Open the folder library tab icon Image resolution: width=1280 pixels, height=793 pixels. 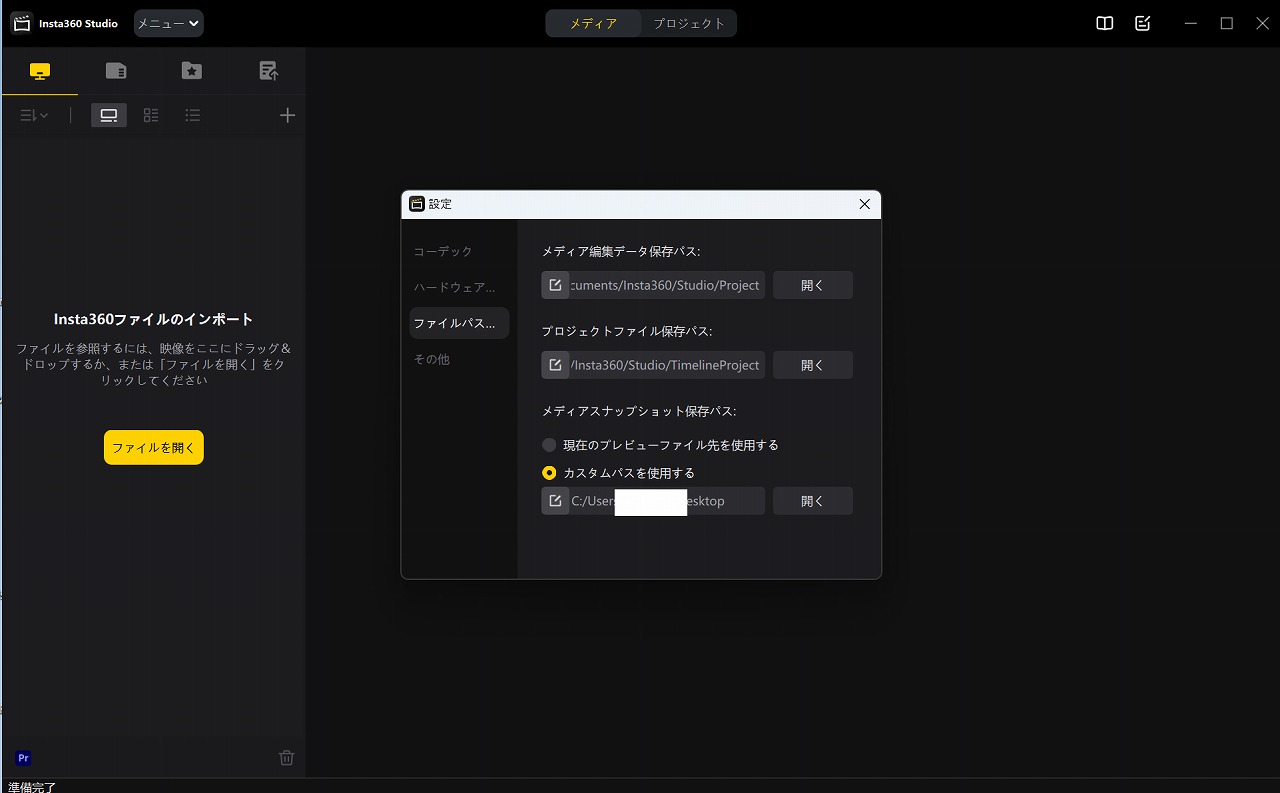[116, 71]
